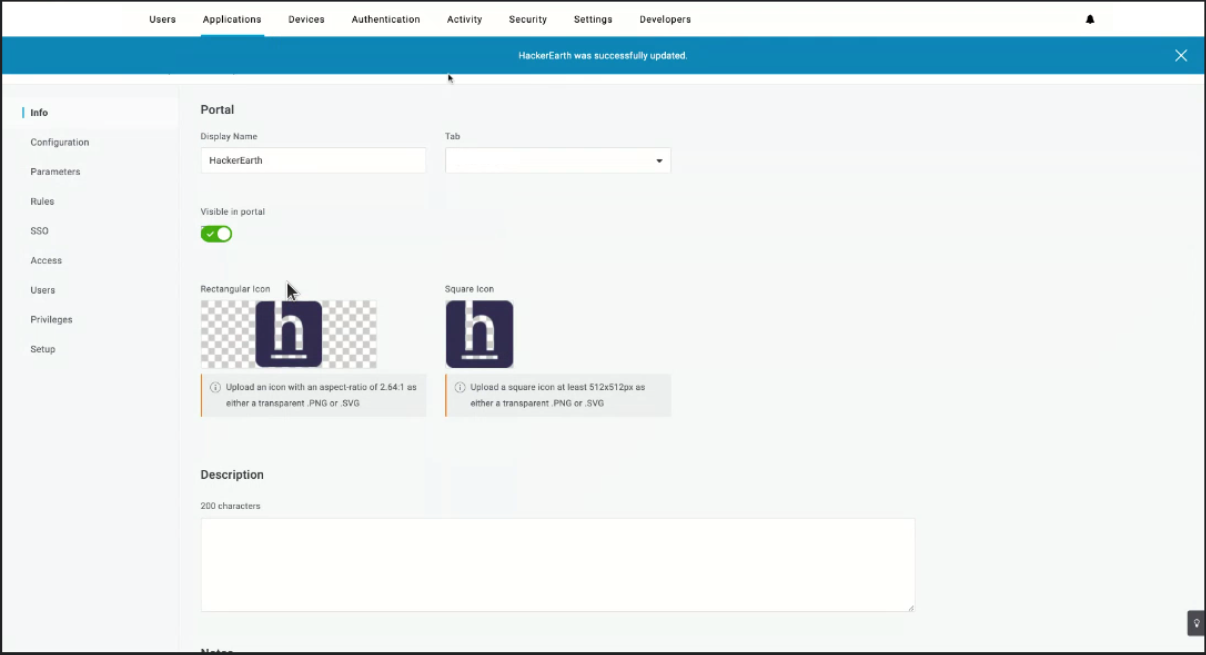Open the Parameters sidebar section
This screenshot has width=1206, height=655.
[55, 172]
